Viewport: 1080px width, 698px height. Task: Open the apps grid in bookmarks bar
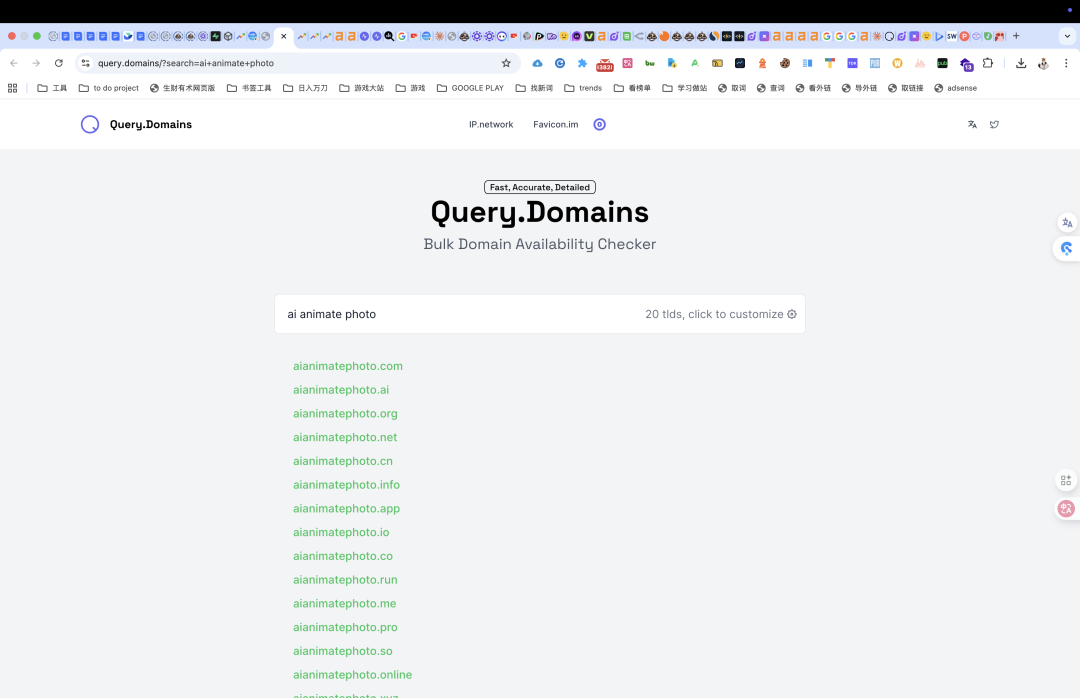coord(12,88)
